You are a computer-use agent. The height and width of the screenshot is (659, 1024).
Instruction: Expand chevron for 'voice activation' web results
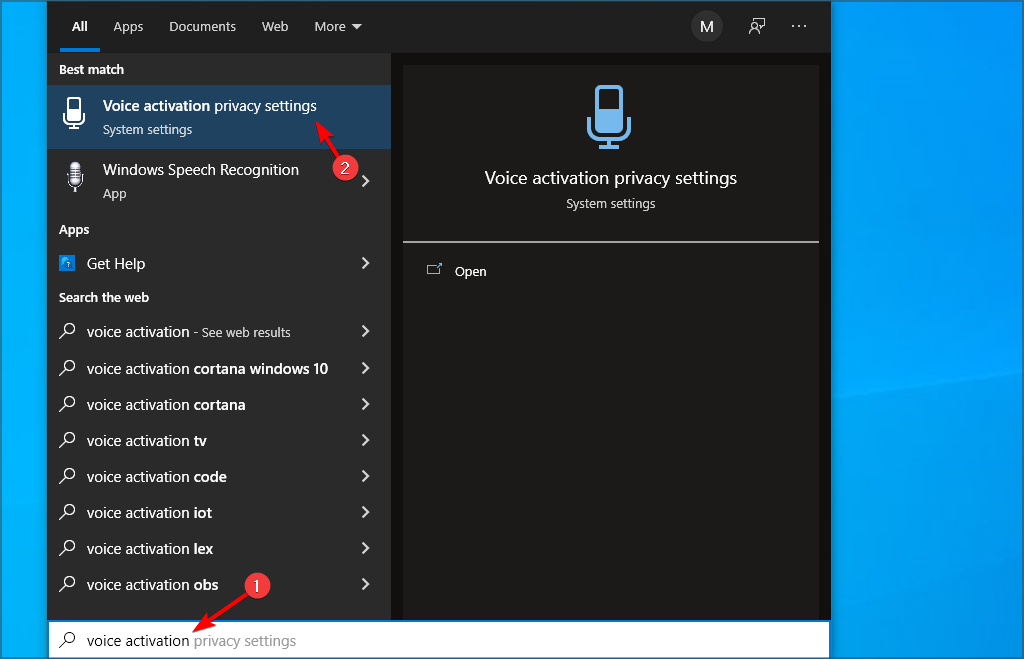tap(366, 332)
